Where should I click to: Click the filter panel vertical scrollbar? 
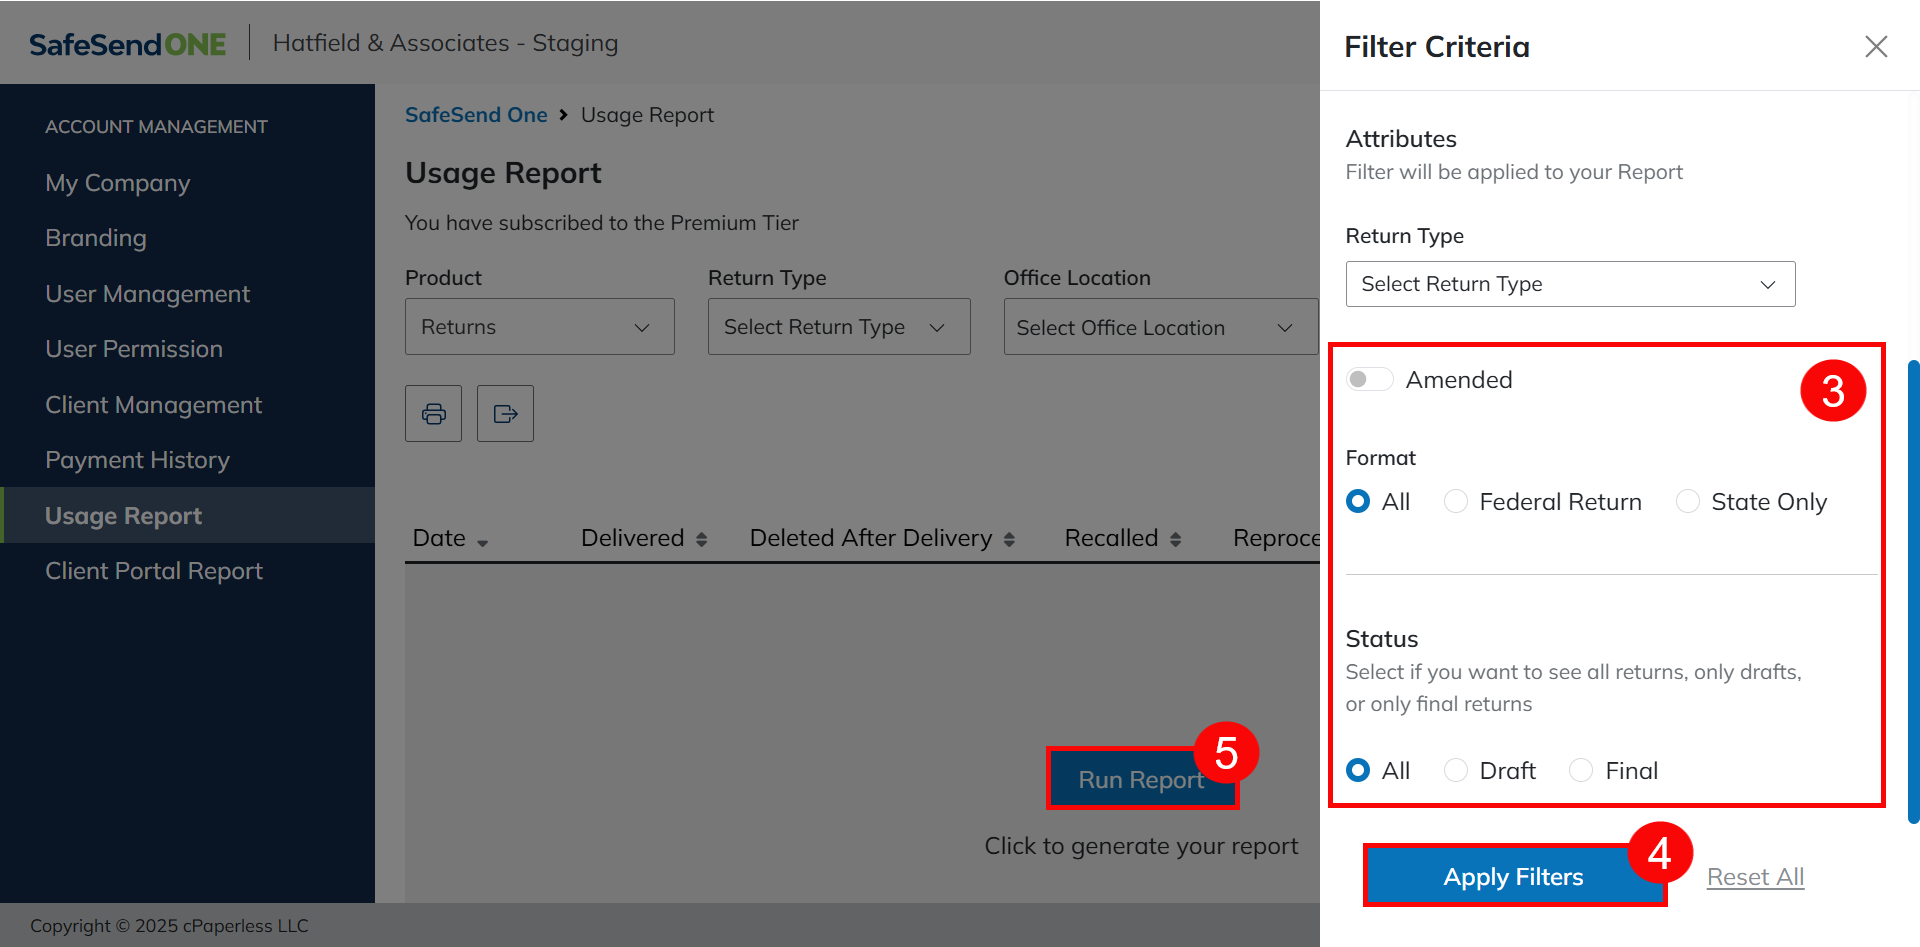click(x=1913, y=590)
